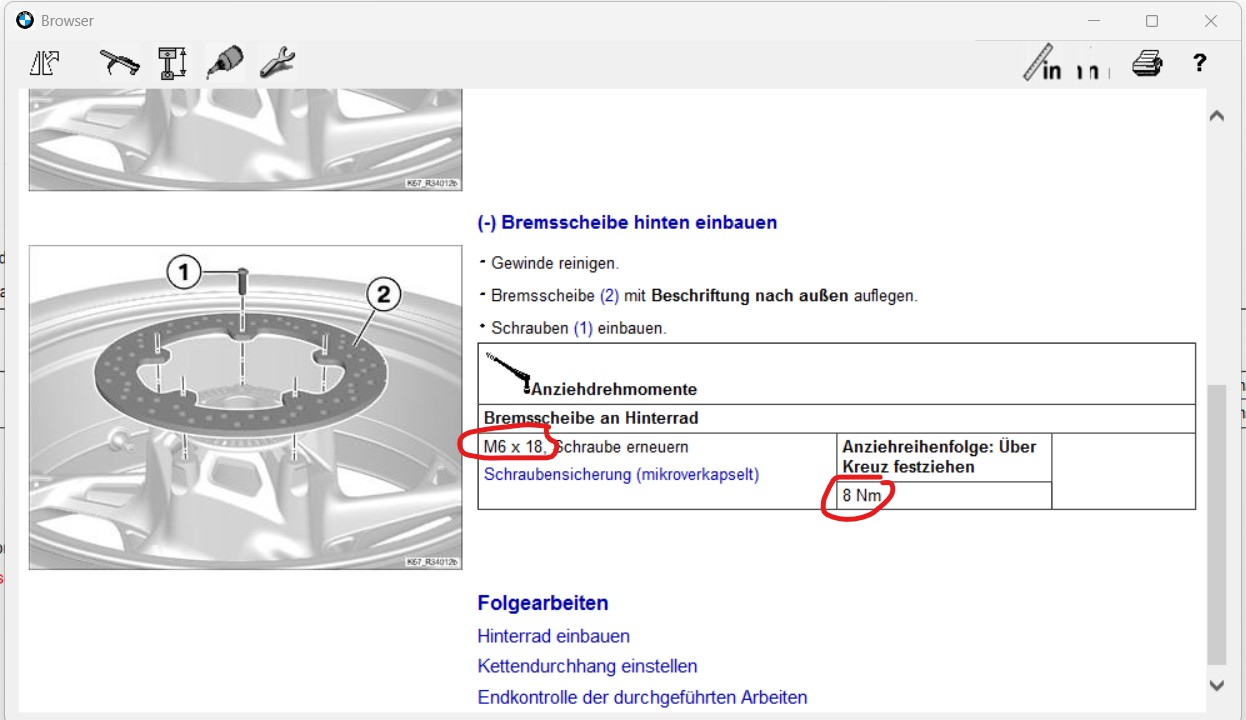
Task: Open the 'Kettendurchhang einstellen' link
Action: coord(587,666)
